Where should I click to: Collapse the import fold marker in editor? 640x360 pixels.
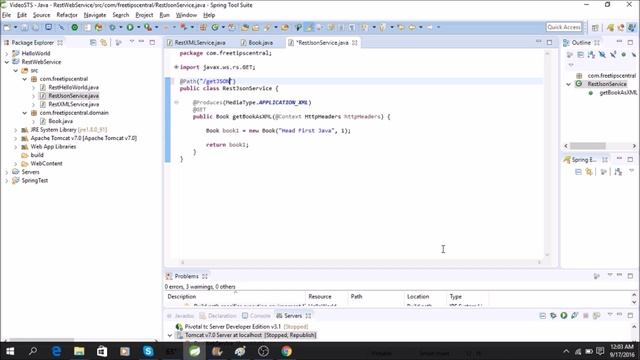pyautogui.click(x=176, y=67)
